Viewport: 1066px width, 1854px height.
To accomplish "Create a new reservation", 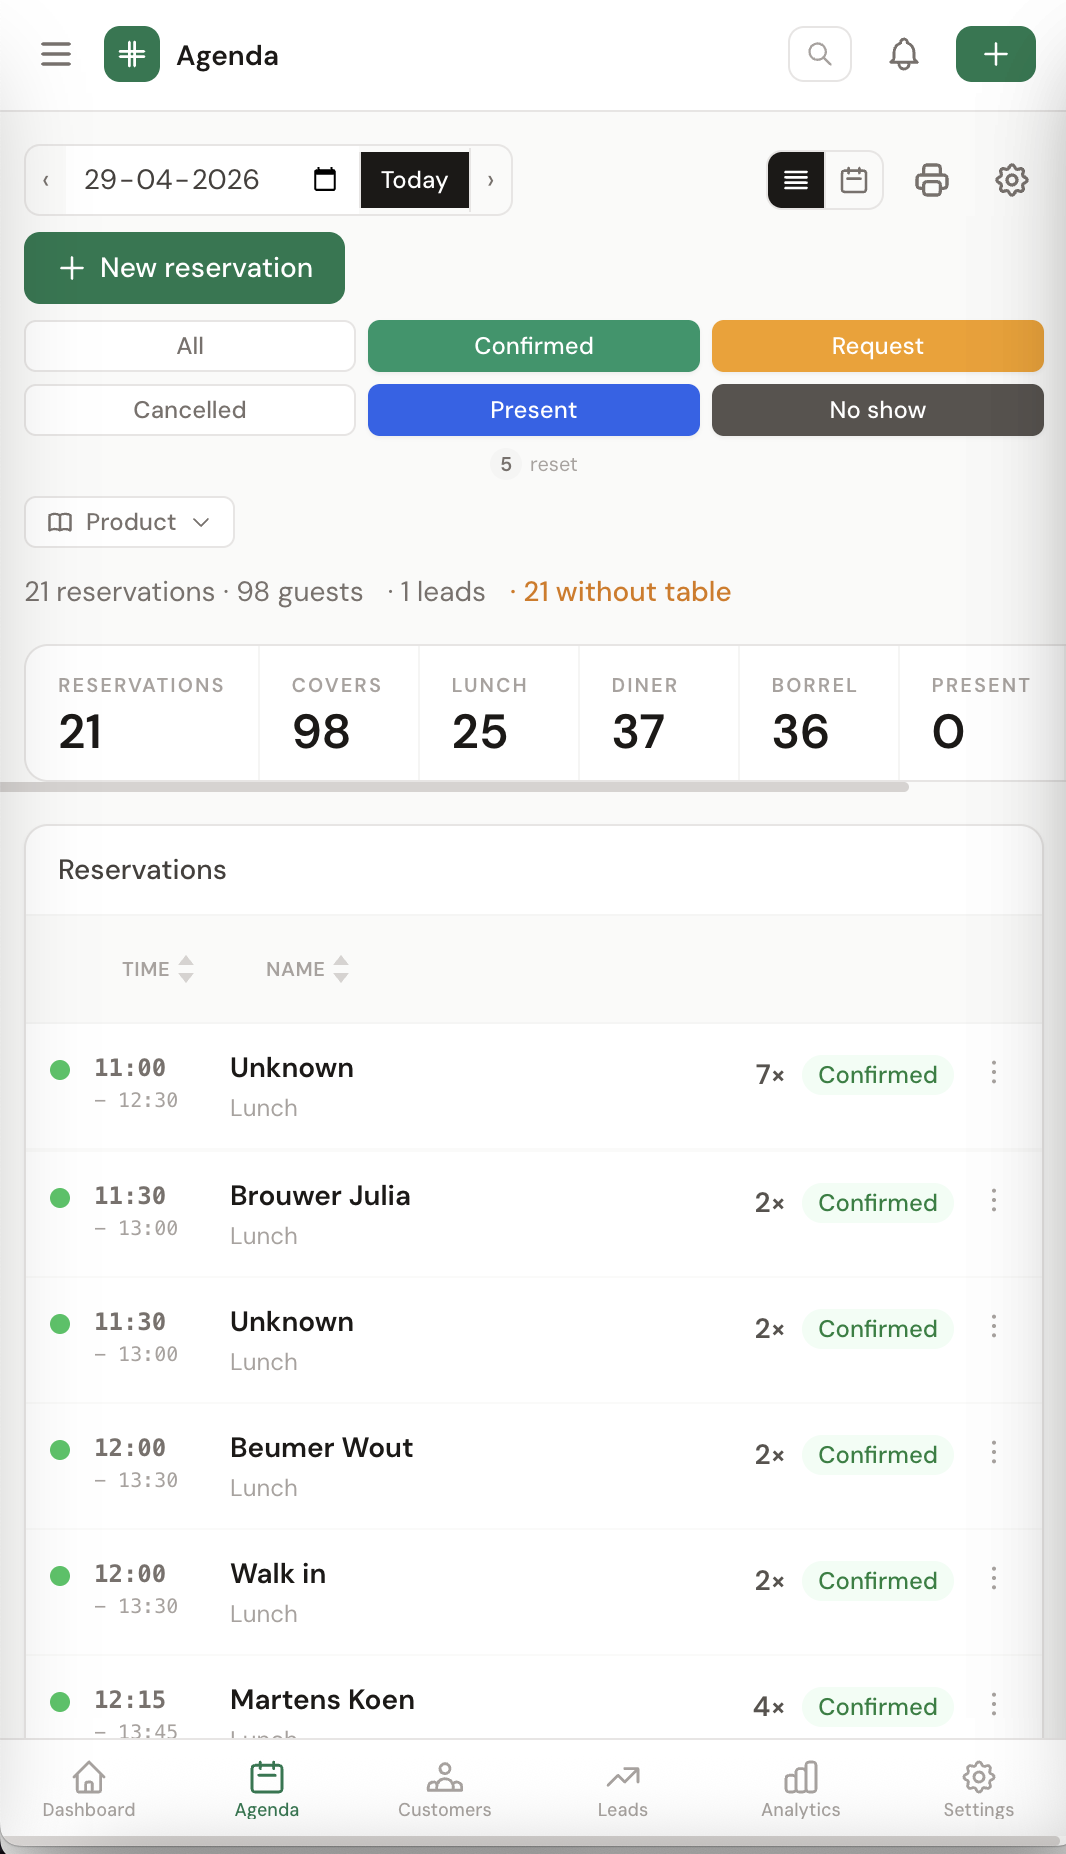I will coord(184,268).
